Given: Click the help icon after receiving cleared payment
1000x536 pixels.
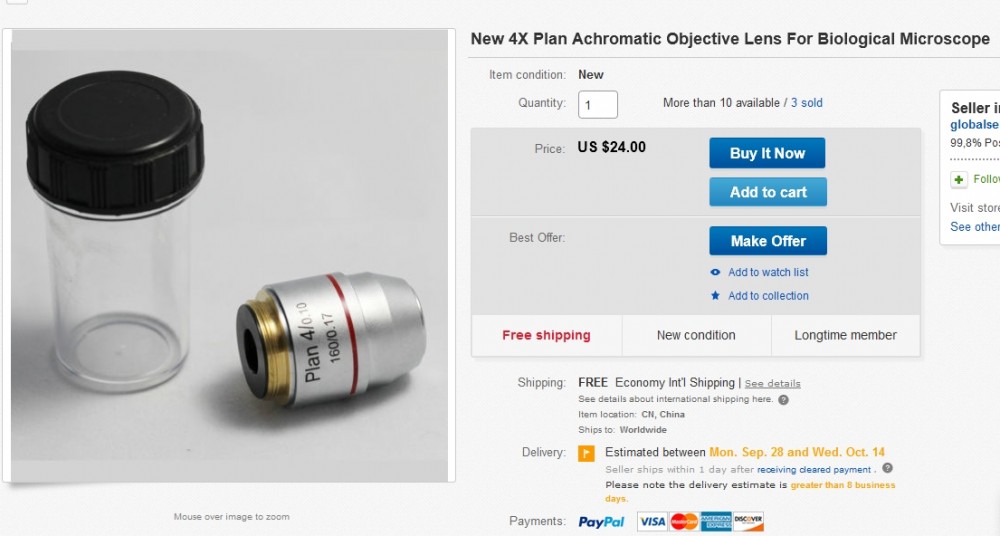Looking at the screenshot, I should (x=887, y=468).
